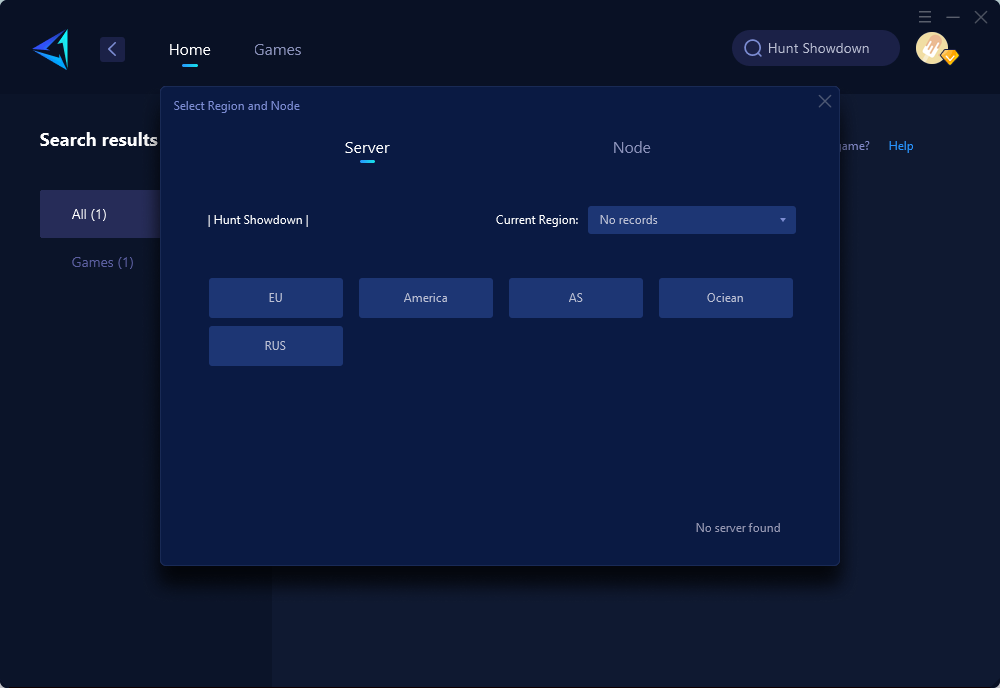Choose the EU server region
Image resolution: width=1000 pixels, height=688 pixels.
pyautogui.click(x=276, y=298)
